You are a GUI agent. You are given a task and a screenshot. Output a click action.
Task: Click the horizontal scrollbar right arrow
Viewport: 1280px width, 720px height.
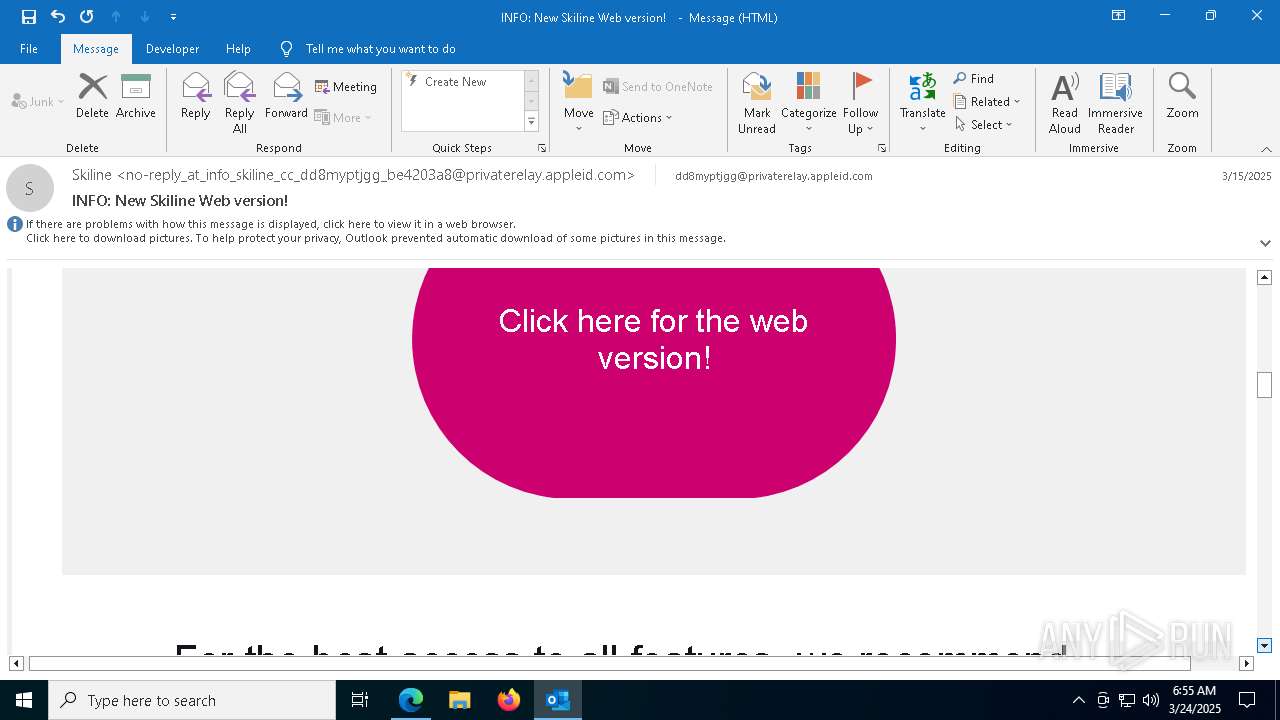[x=1246, y=663]
